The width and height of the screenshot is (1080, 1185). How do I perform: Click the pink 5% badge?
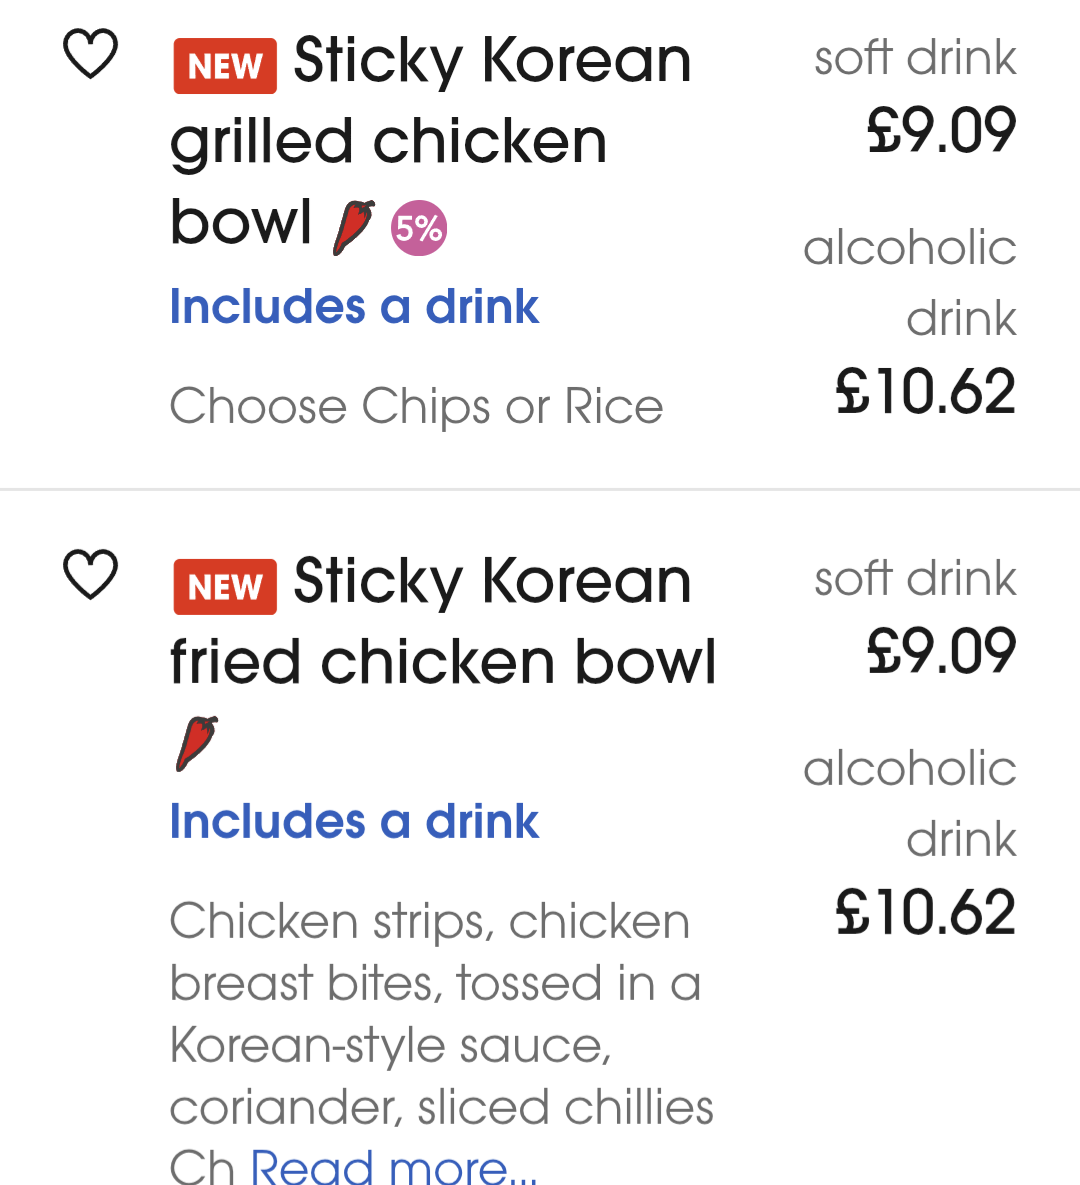point(418,228)
